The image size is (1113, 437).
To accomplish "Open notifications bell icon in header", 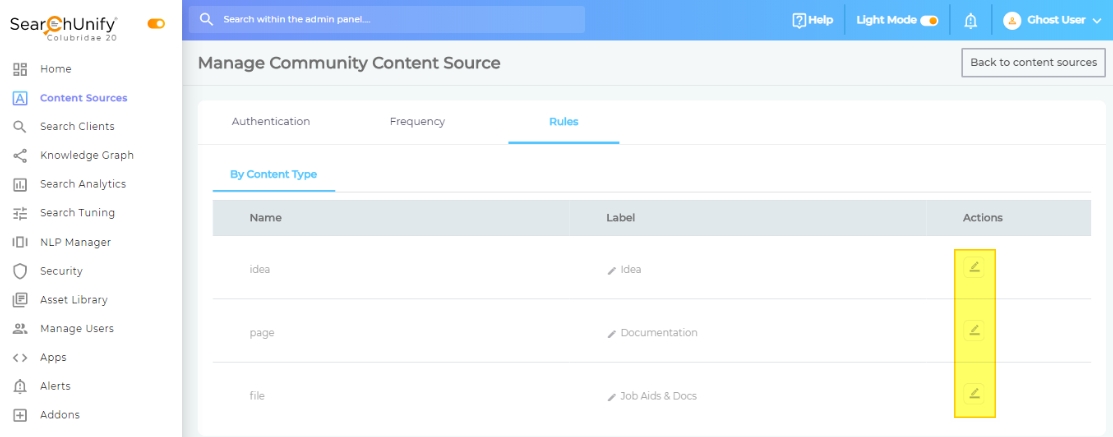I will (970, 21).
